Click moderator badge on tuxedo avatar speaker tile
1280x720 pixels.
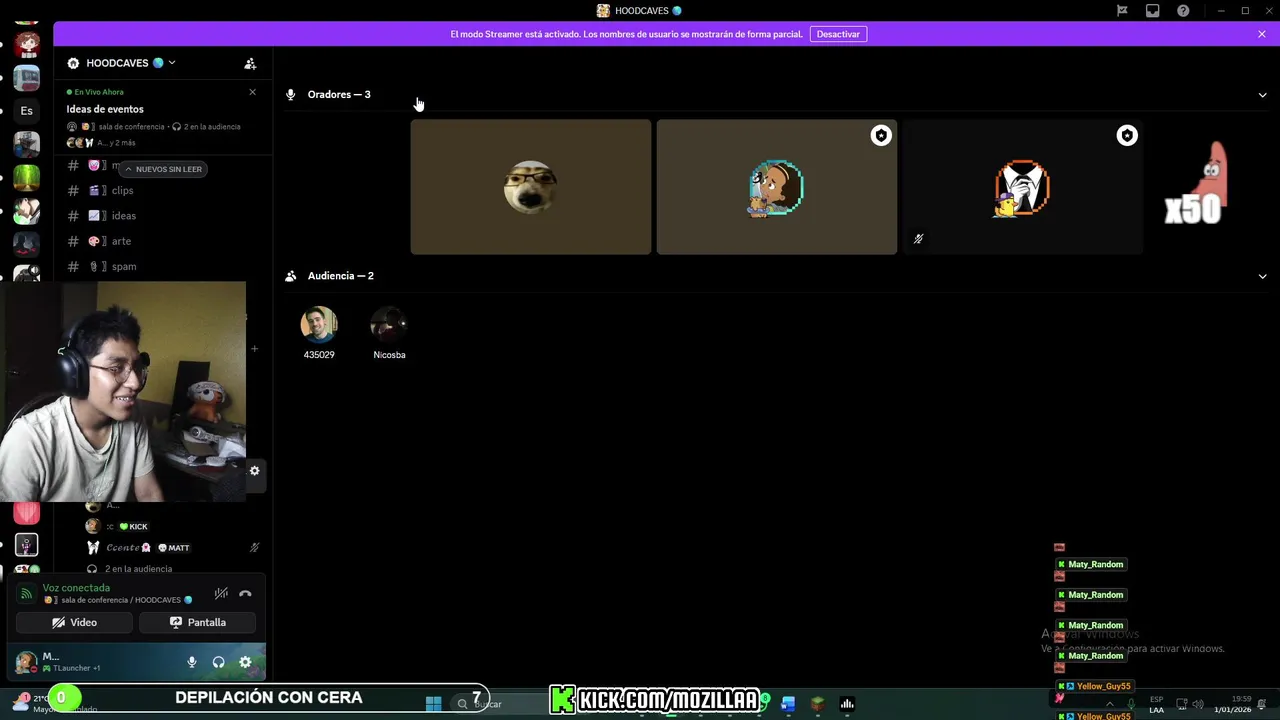coord(1127,135)
